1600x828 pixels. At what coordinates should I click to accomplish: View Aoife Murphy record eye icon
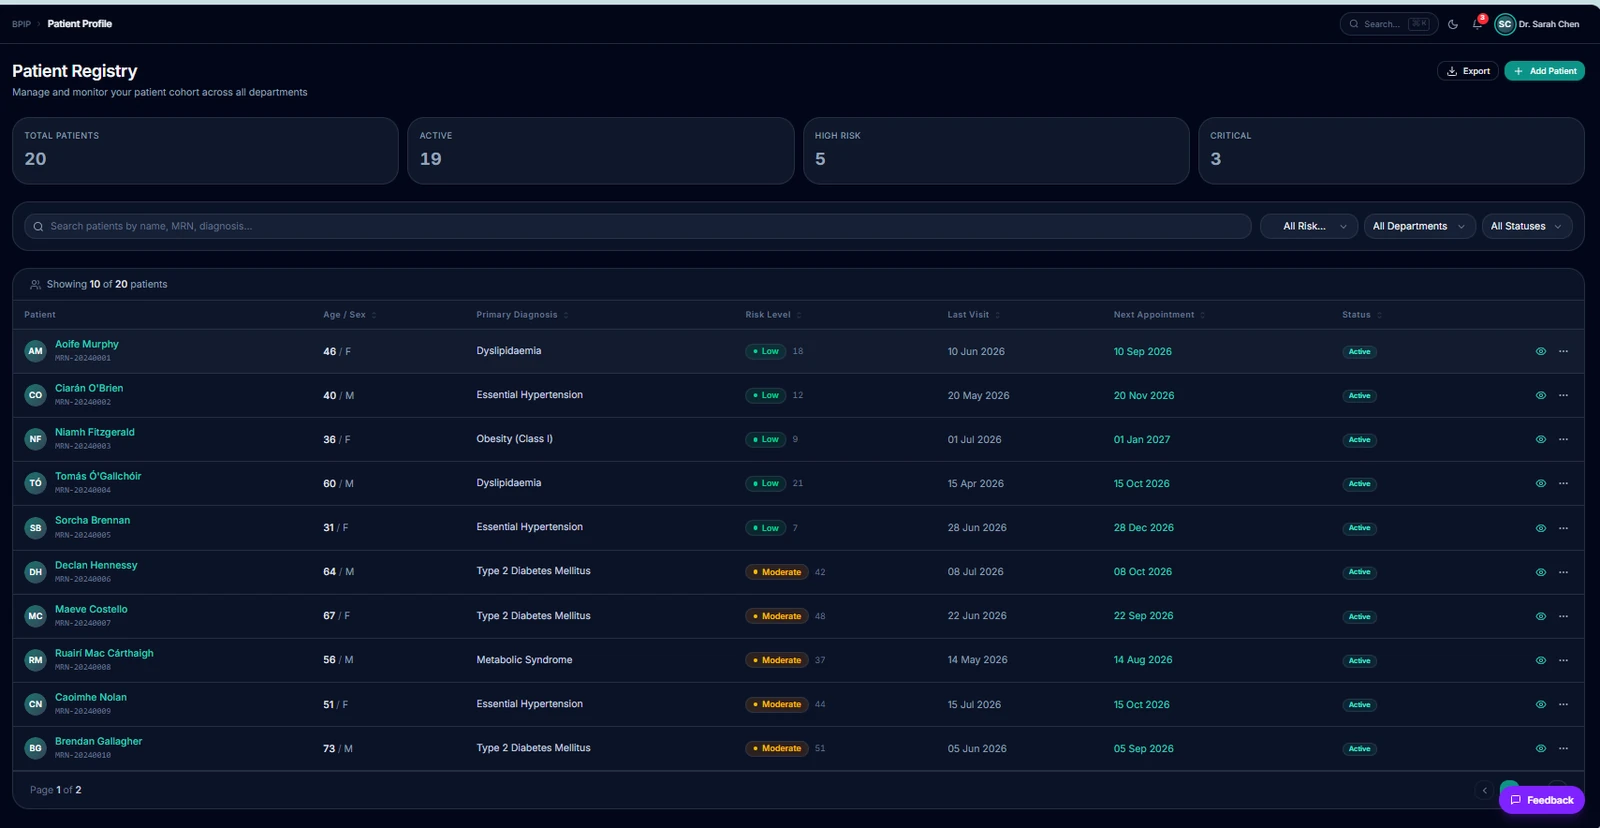[x=1541, y=351]
